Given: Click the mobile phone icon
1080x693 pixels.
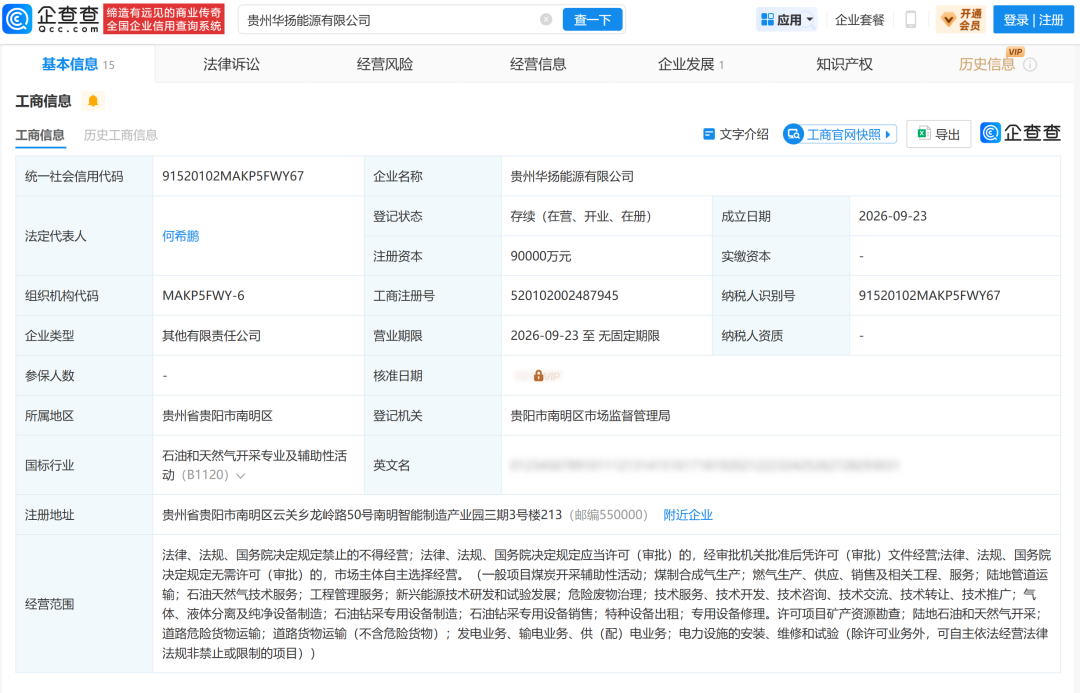Looking at the screenshot, I should point(911,19).
